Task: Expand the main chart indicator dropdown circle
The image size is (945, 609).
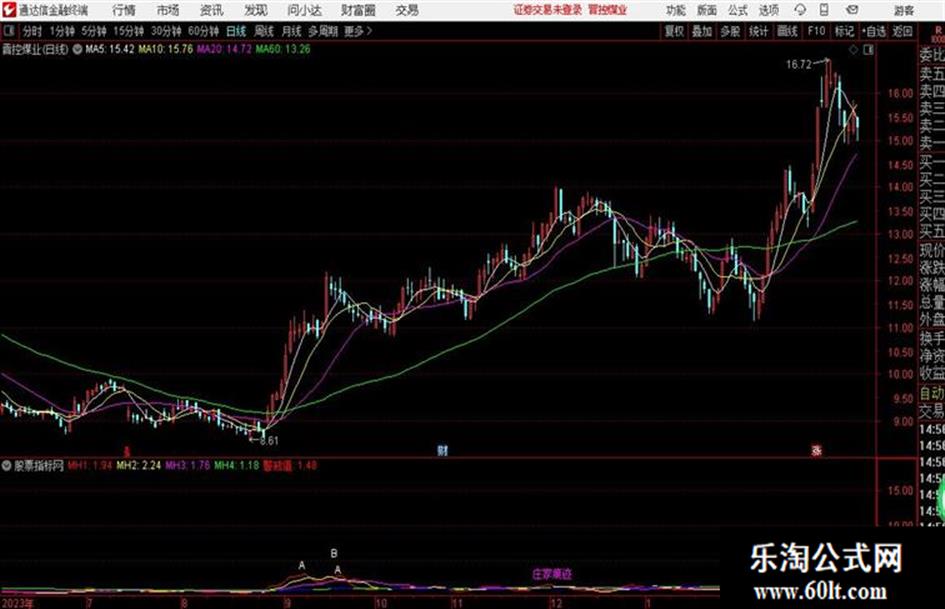Action: click(x=78, y=49)
